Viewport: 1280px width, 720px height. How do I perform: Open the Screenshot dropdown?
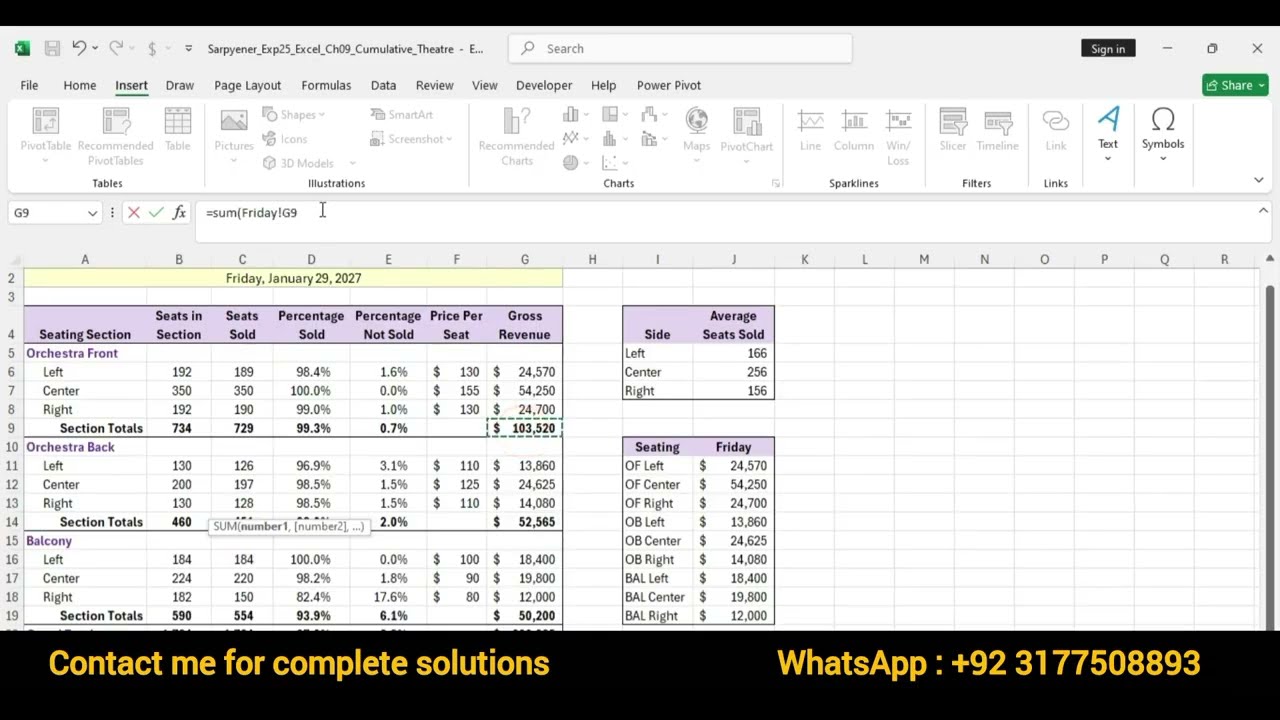(411, 139)
